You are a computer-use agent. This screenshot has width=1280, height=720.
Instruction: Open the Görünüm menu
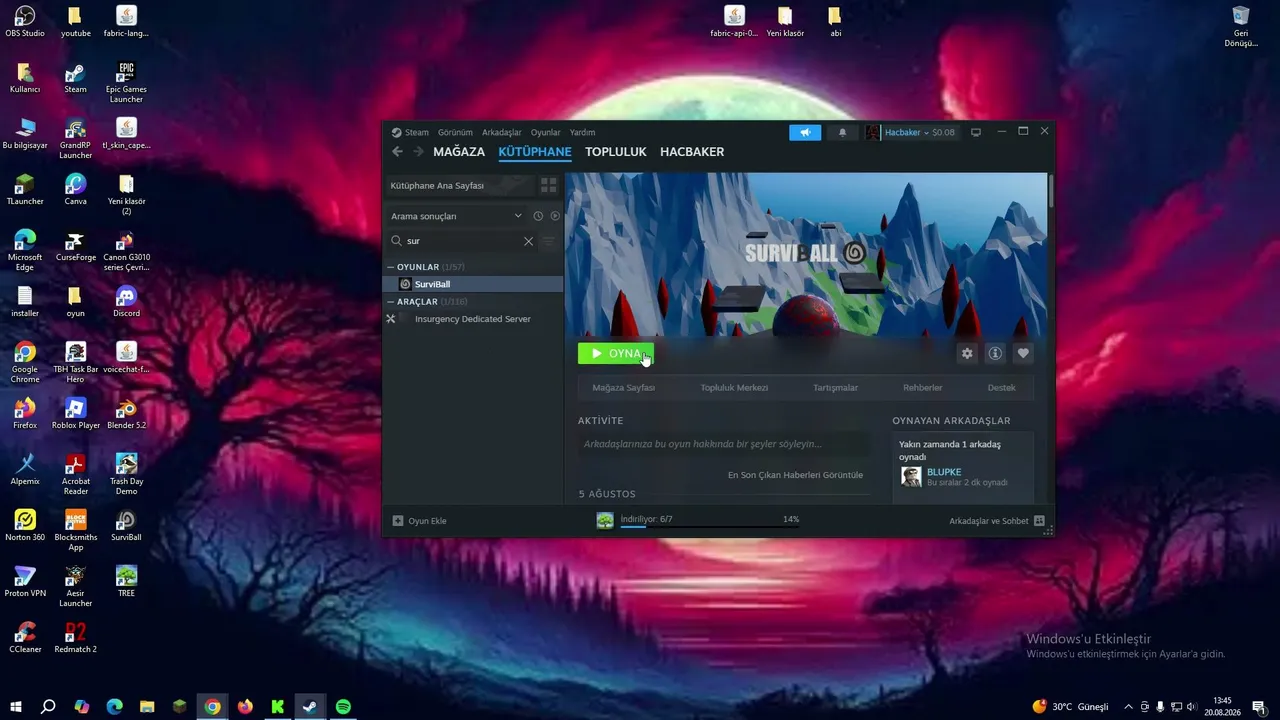click(455, 132)
